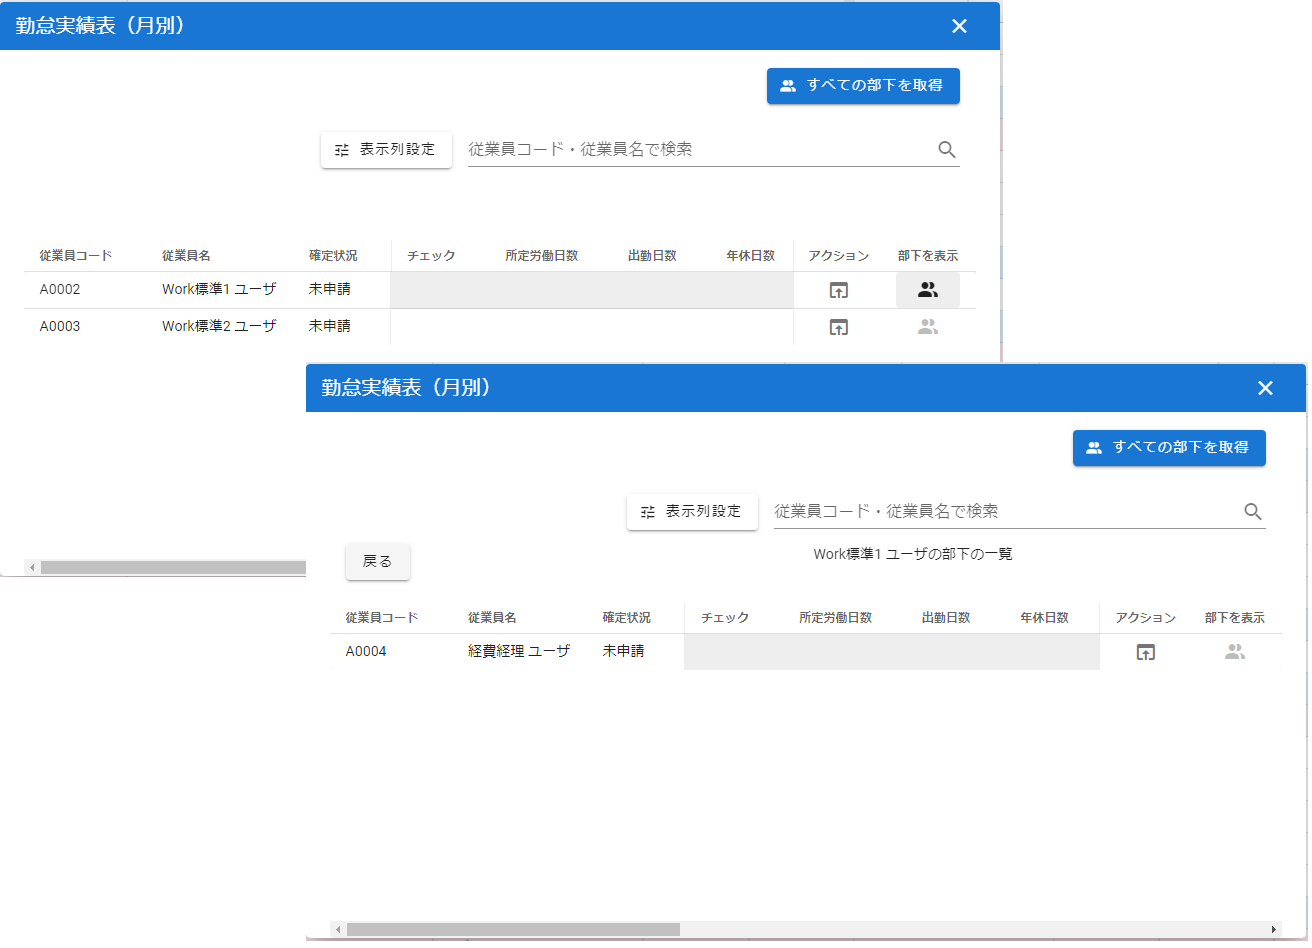Click search magnifier in back window

[x=947, y=150]
